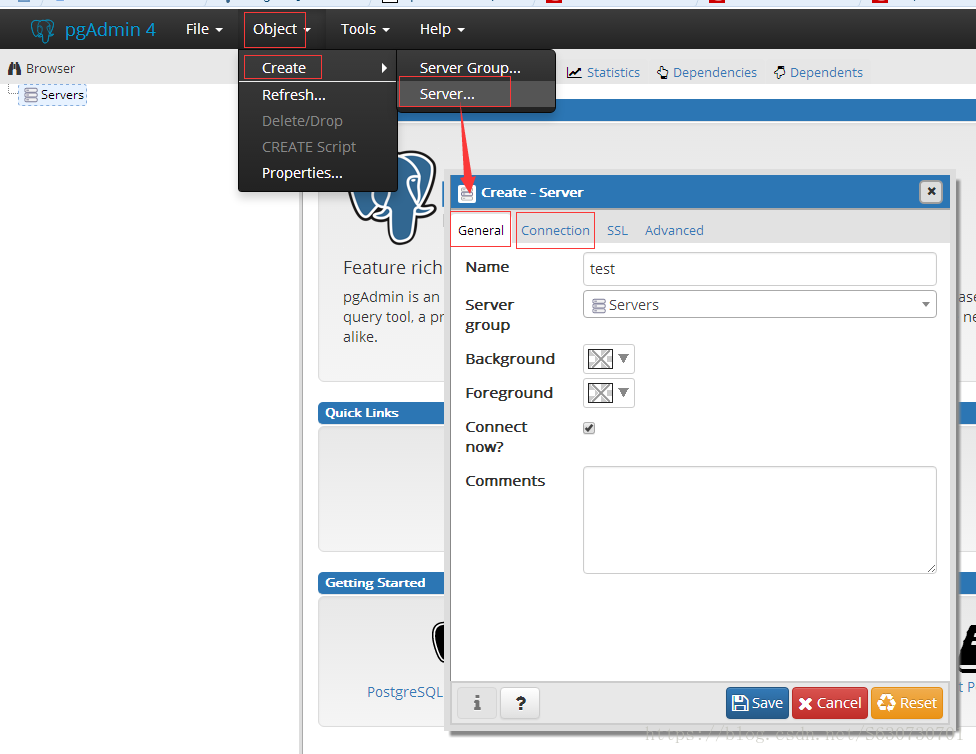Open the Dependencies panel tab

[x=707, y=72]
